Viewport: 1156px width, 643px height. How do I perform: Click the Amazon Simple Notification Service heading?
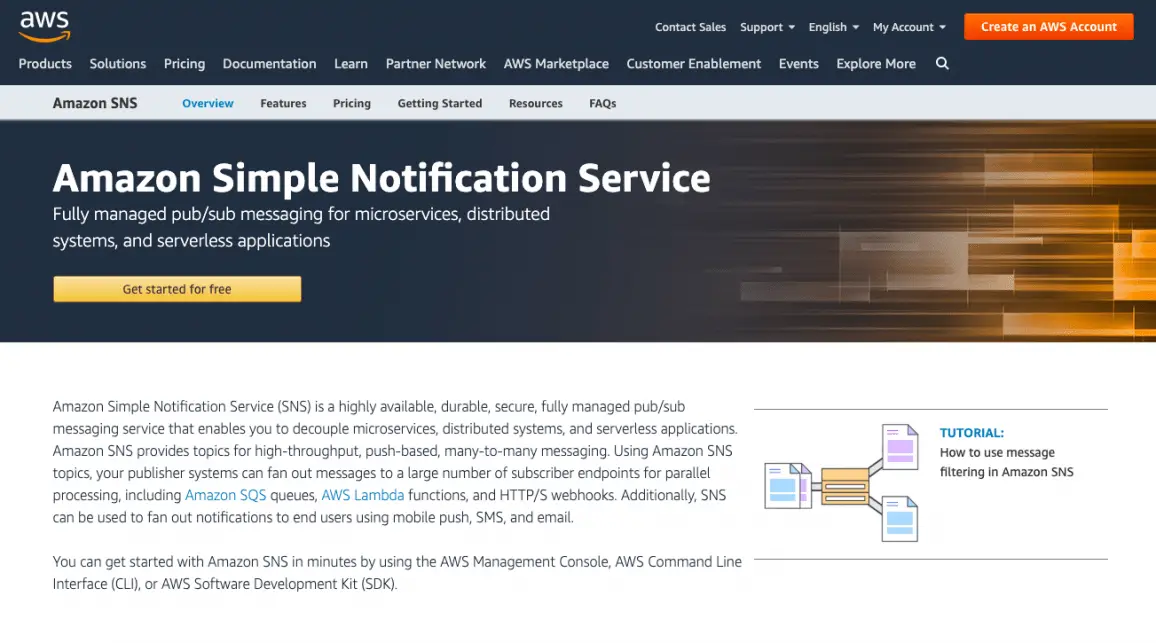(381, 178)
